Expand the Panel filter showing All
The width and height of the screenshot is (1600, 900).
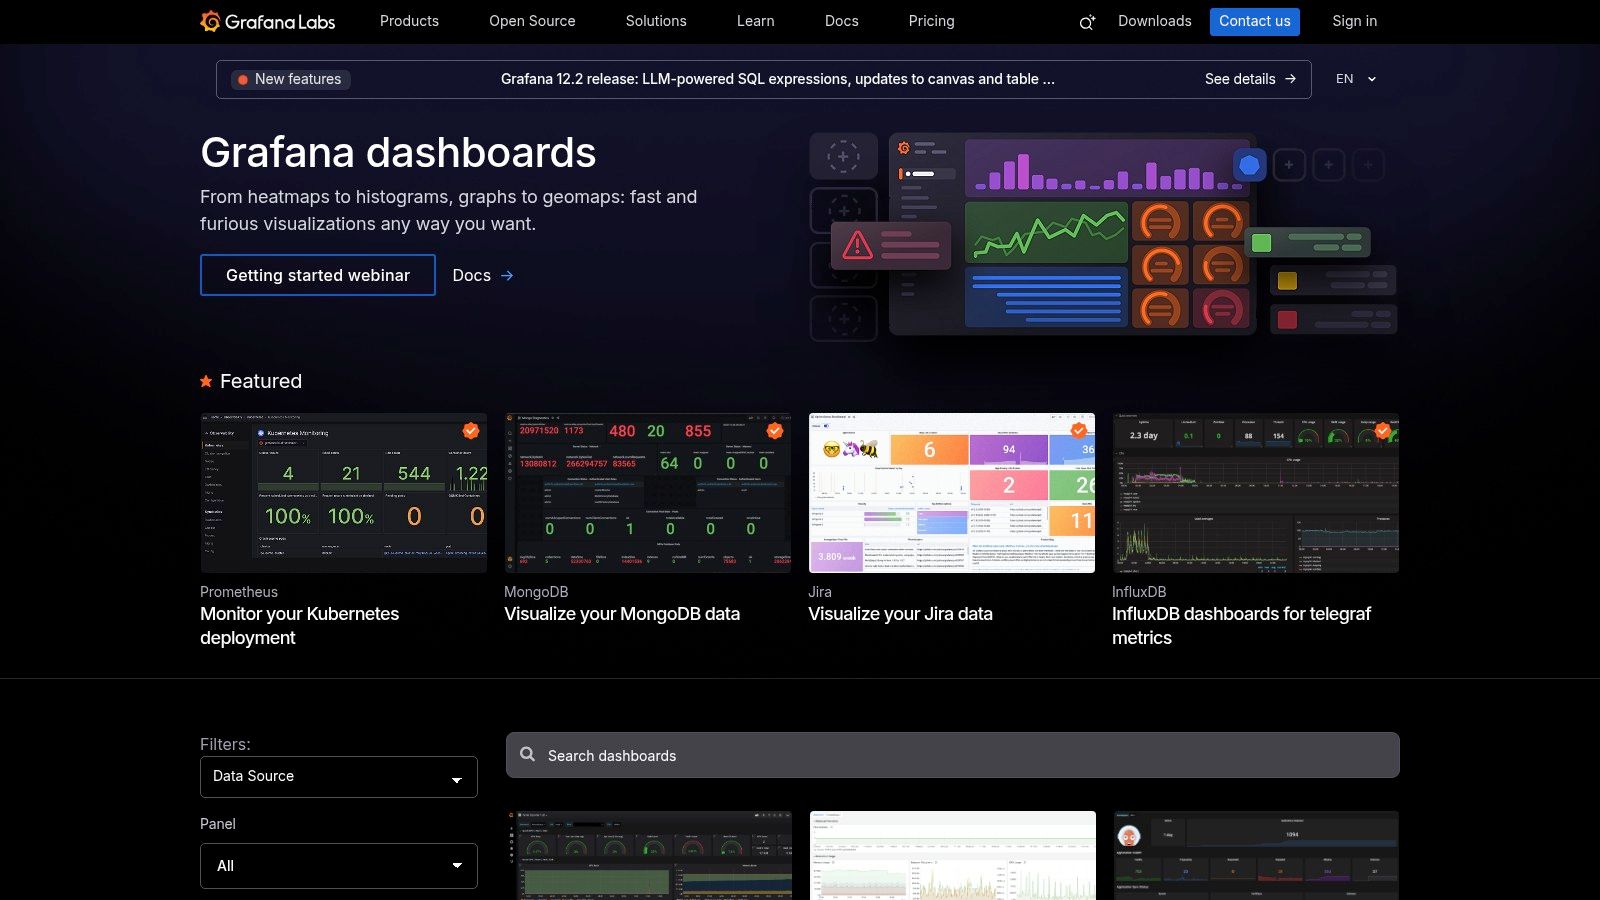pyautogui.click(x=338, y=865)
